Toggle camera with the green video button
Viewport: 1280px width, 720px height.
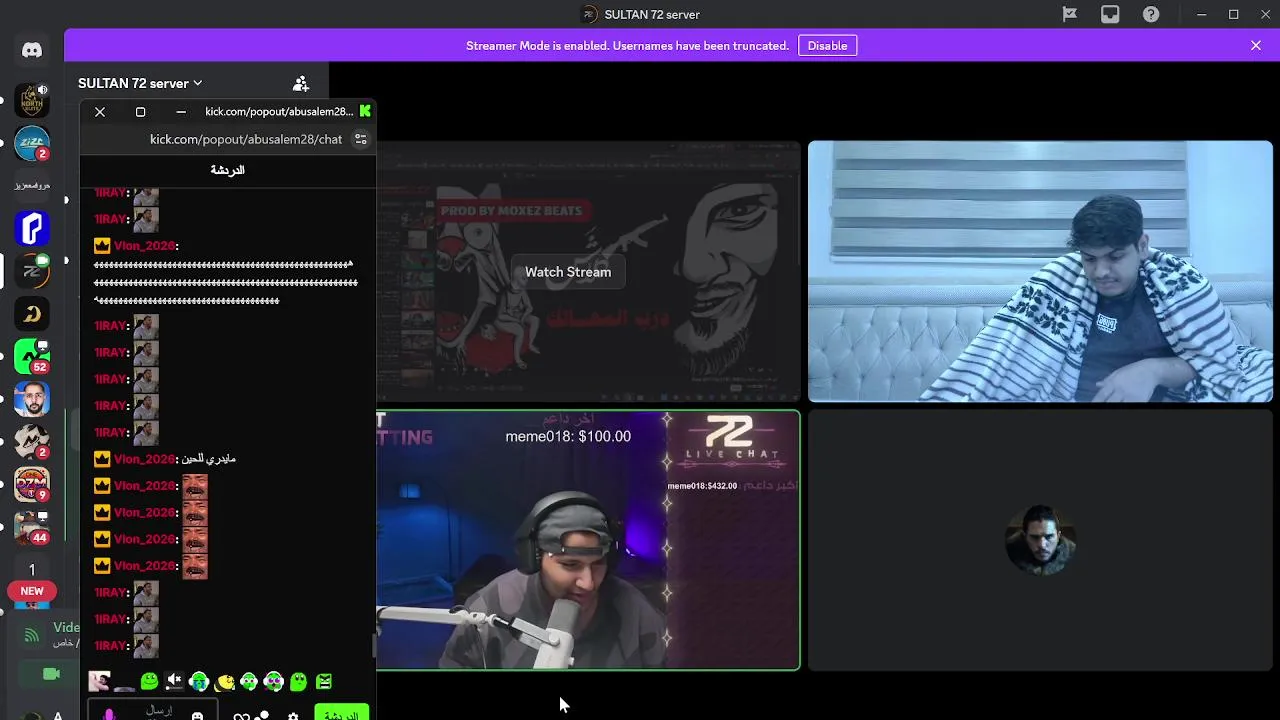[x=52, y=675]
